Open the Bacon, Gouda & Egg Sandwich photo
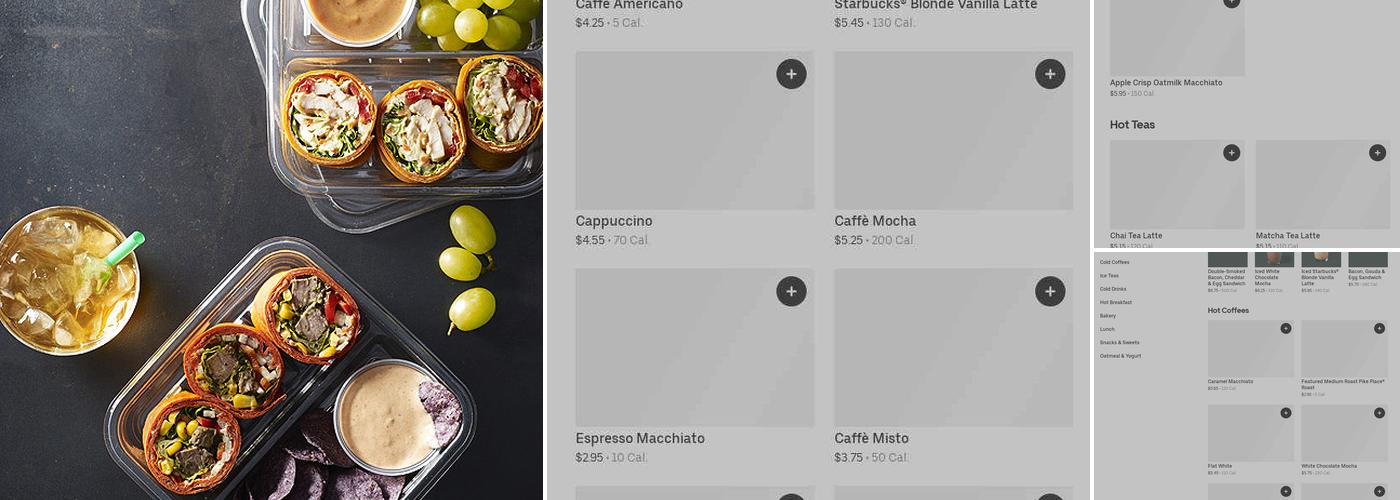This screenshot has height=500, width=1400. (1368, 260)
